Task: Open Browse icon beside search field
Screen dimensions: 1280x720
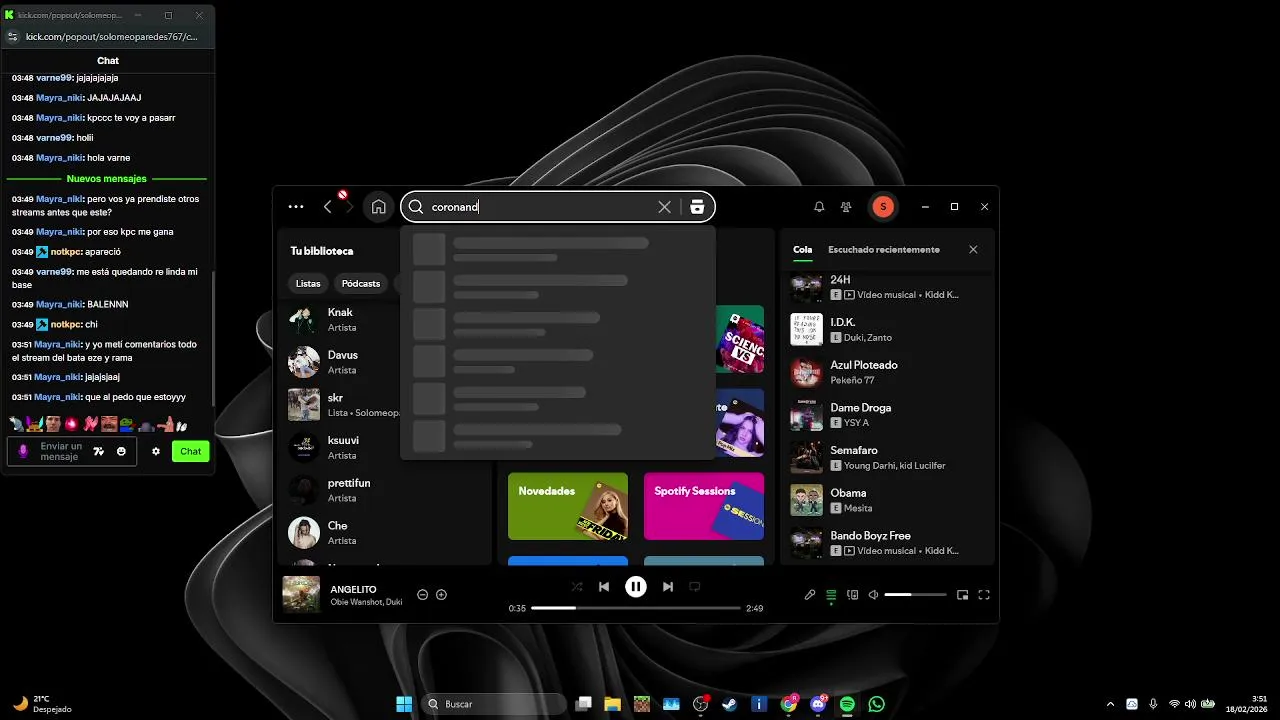Action: [697, 207]
